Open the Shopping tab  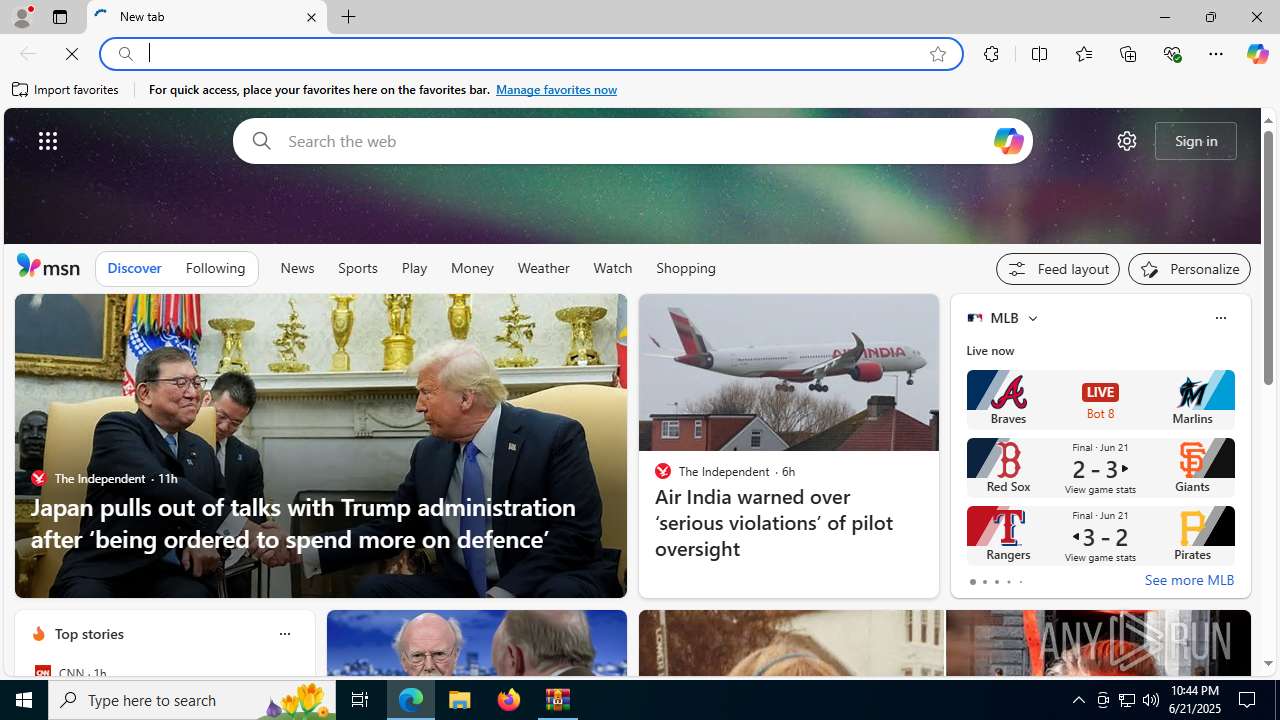[686, 268]
